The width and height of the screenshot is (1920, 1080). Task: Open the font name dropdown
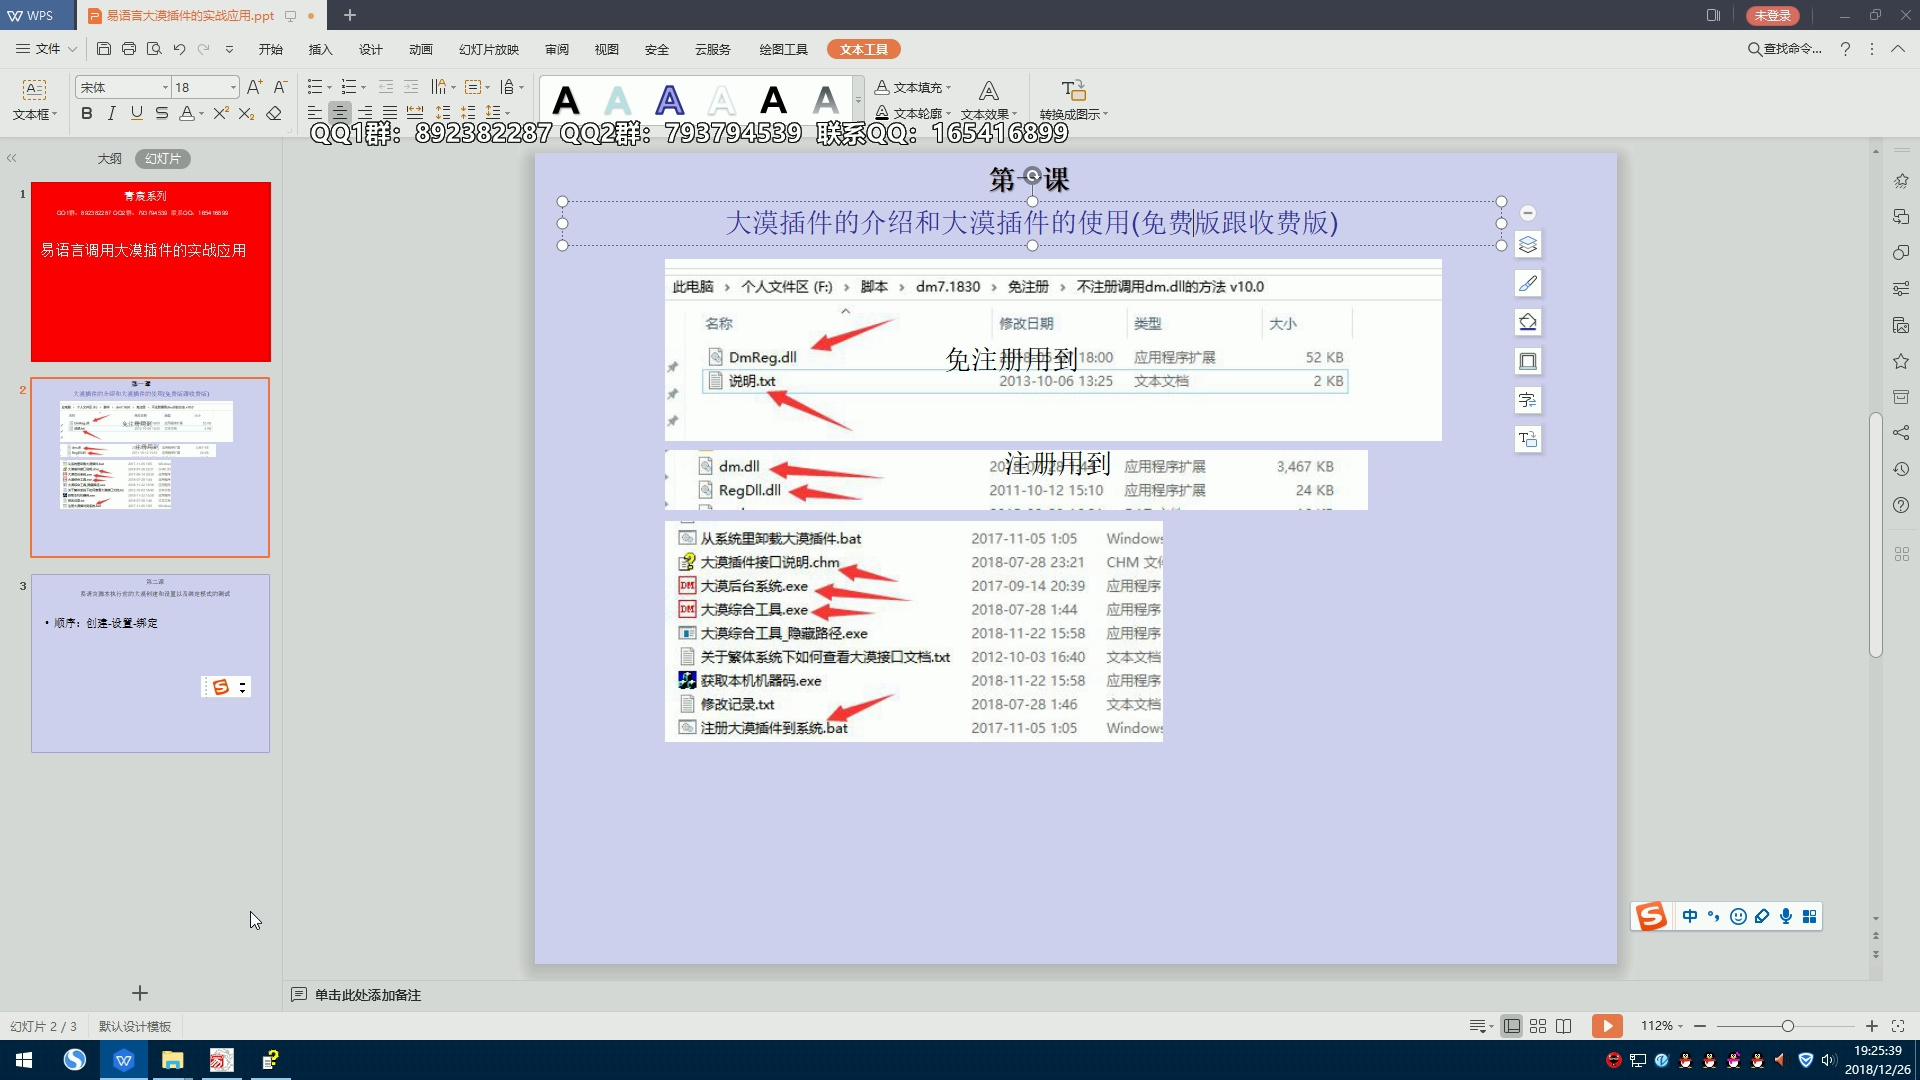[165, 88]
